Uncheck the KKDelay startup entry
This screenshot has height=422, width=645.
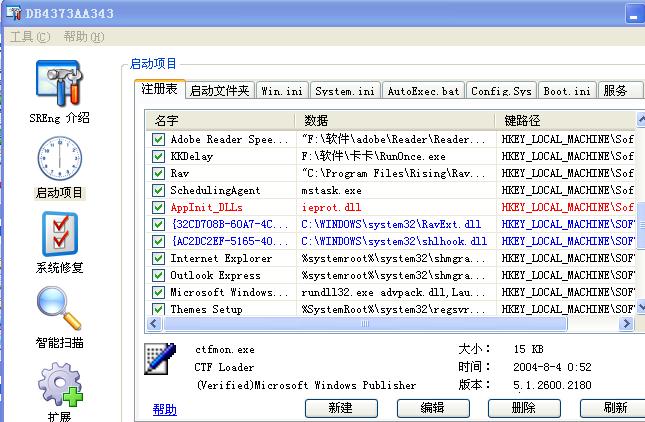pos(158,156)
